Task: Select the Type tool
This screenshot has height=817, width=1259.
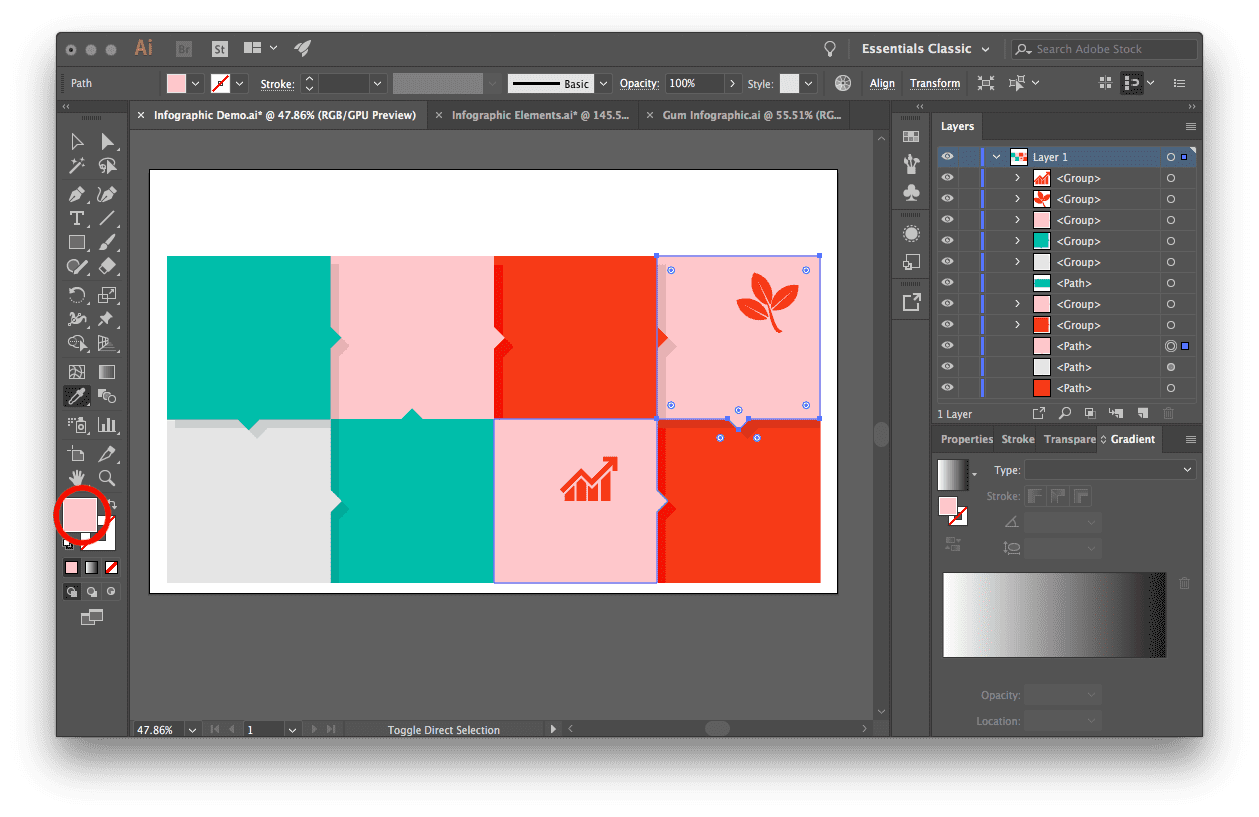Action: click(77, 218)
